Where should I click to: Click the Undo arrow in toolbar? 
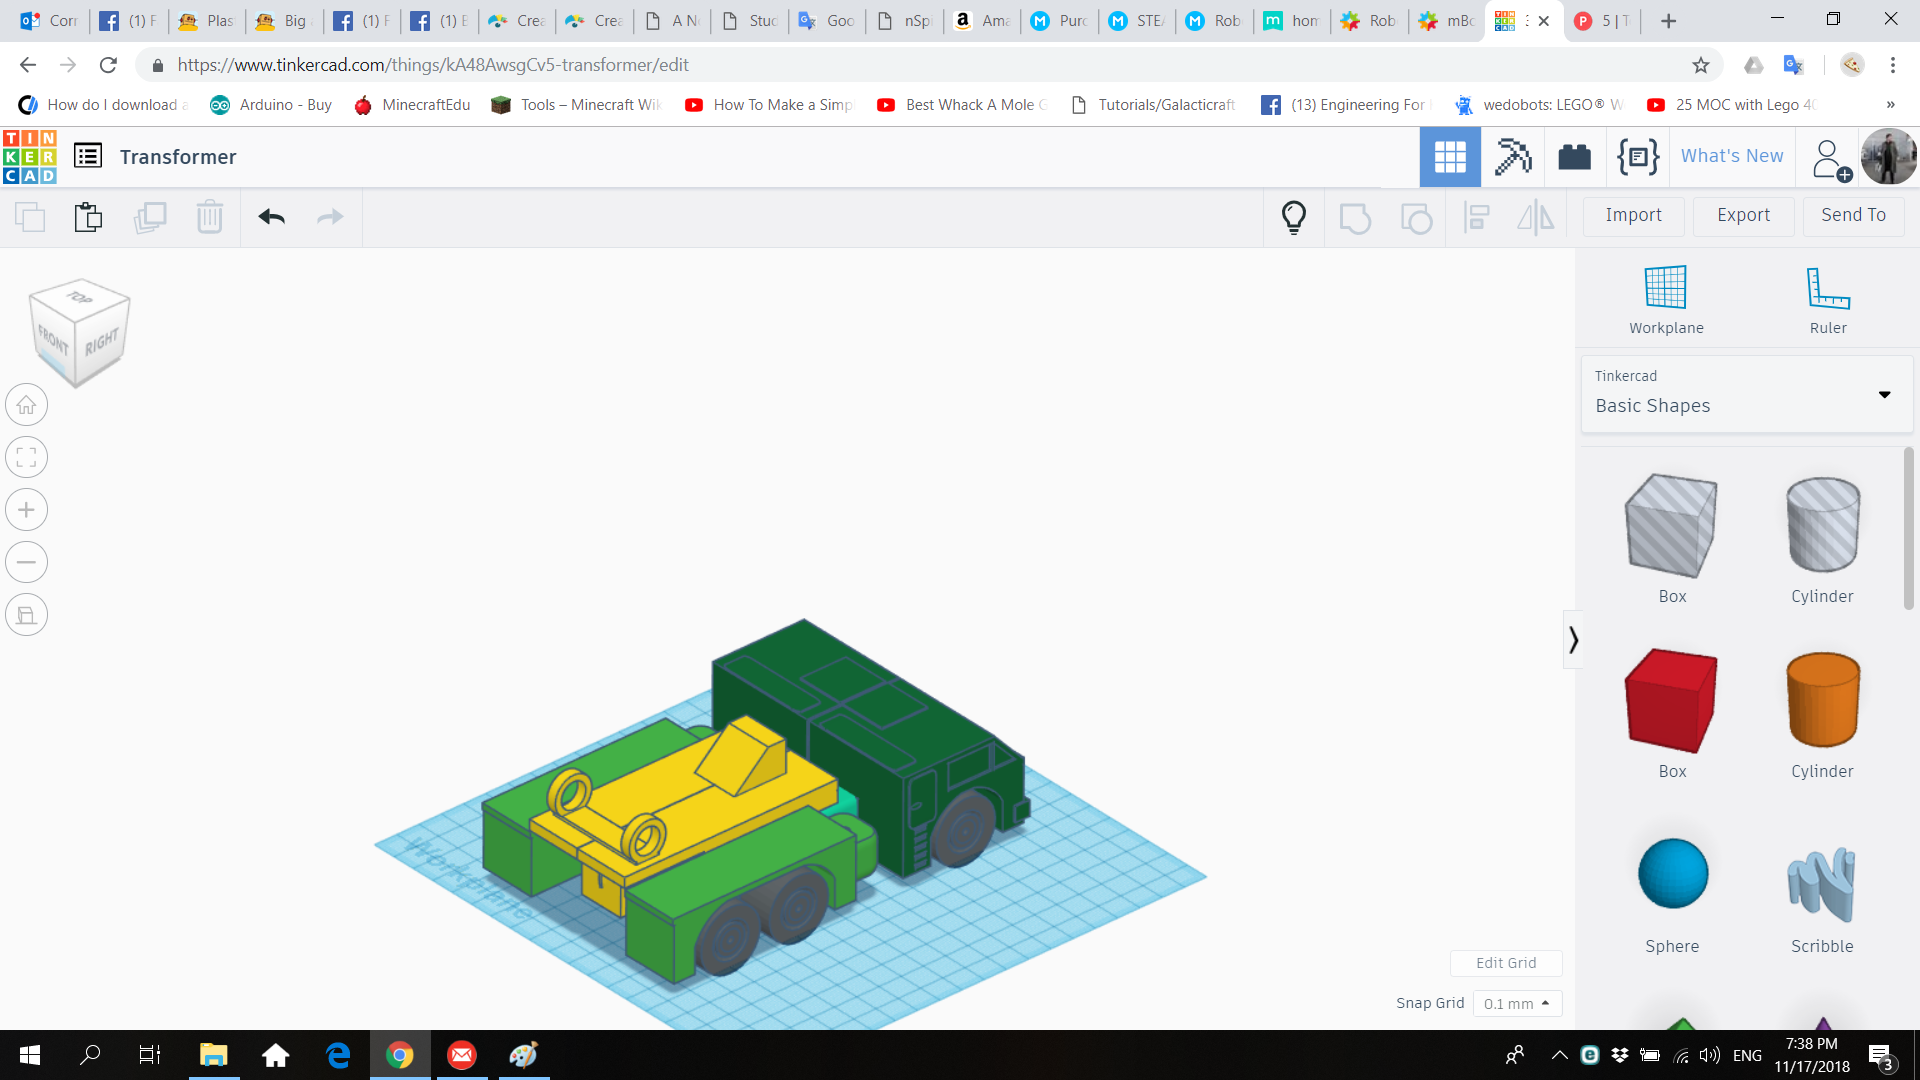pyautogui.click(x=271, y=217)
